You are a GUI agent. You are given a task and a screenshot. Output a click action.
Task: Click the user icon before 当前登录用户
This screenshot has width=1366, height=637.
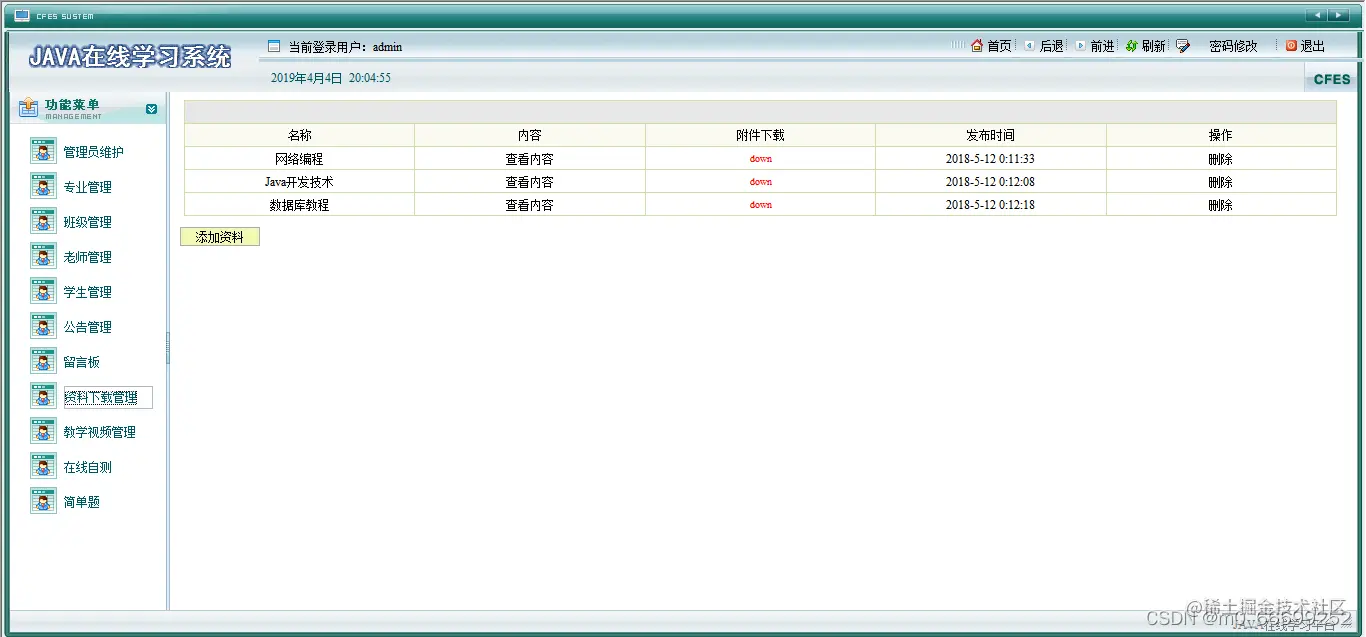[x=274, y=46]
